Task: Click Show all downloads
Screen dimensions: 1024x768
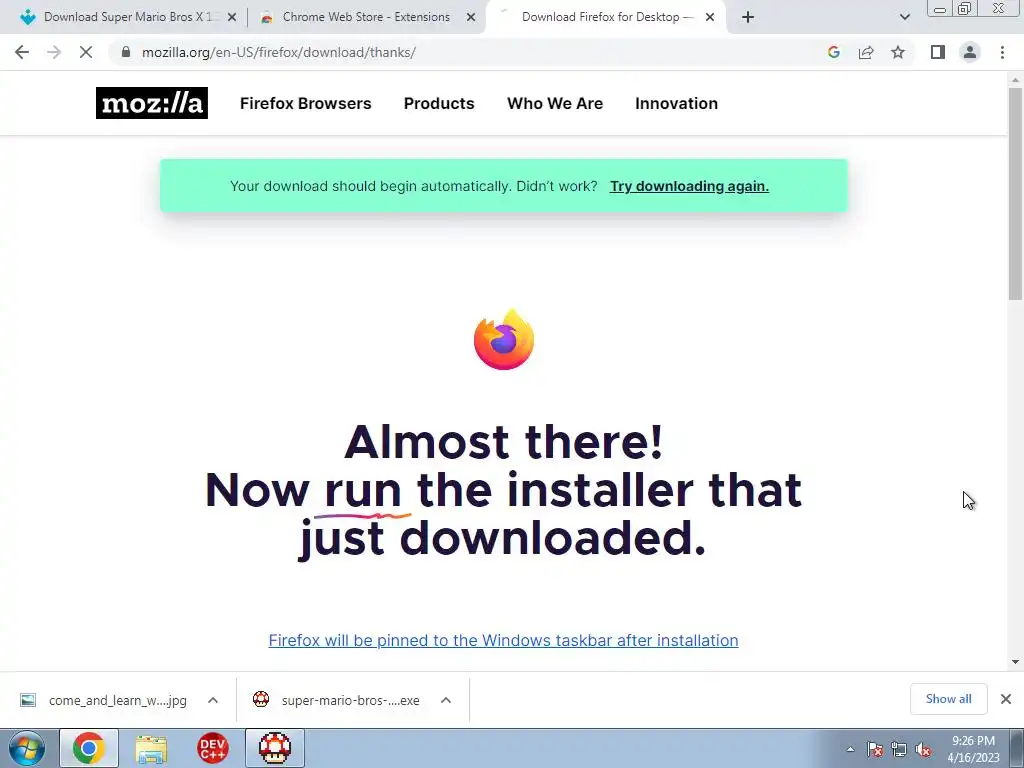Action: coord(948,699)
